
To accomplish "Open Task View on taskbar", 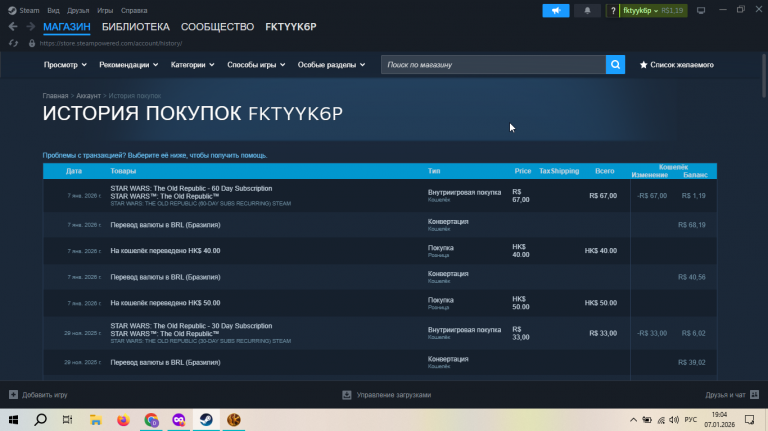I will (x=68, y=420).
